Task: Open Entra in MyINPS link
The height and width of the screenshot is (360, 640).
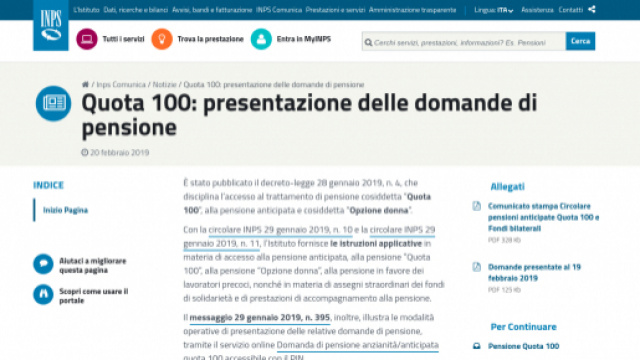Action: (304, 39)
